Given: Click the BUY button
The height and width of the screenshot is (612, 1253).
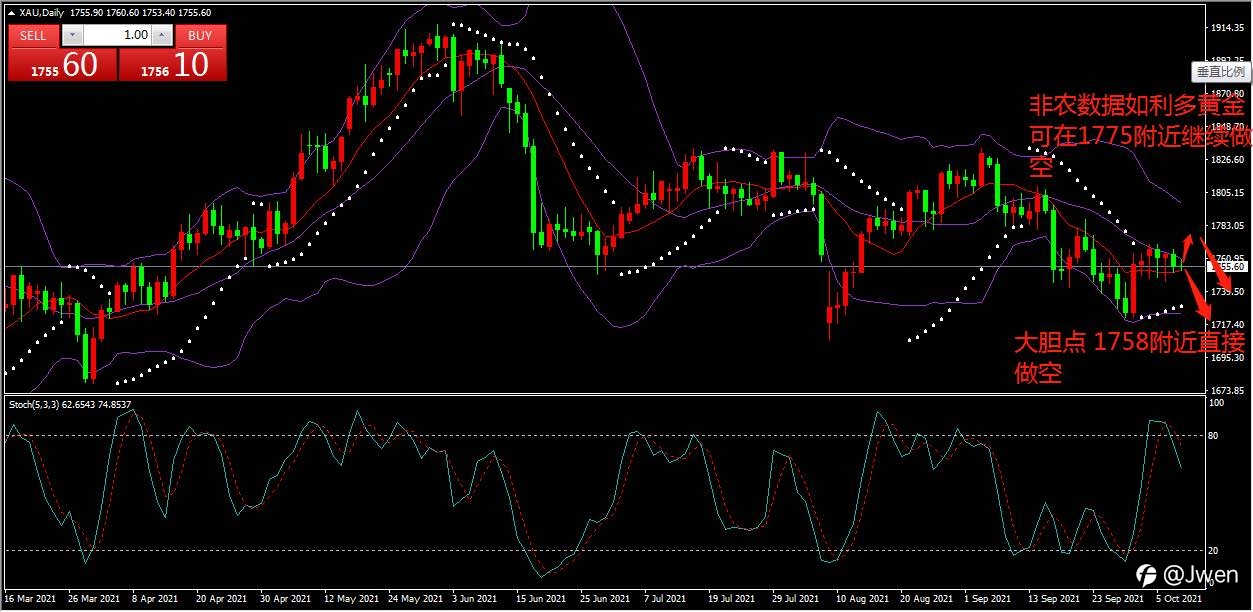Looking at the screenshot, I should pyautogui.click(x=200, y=36).
